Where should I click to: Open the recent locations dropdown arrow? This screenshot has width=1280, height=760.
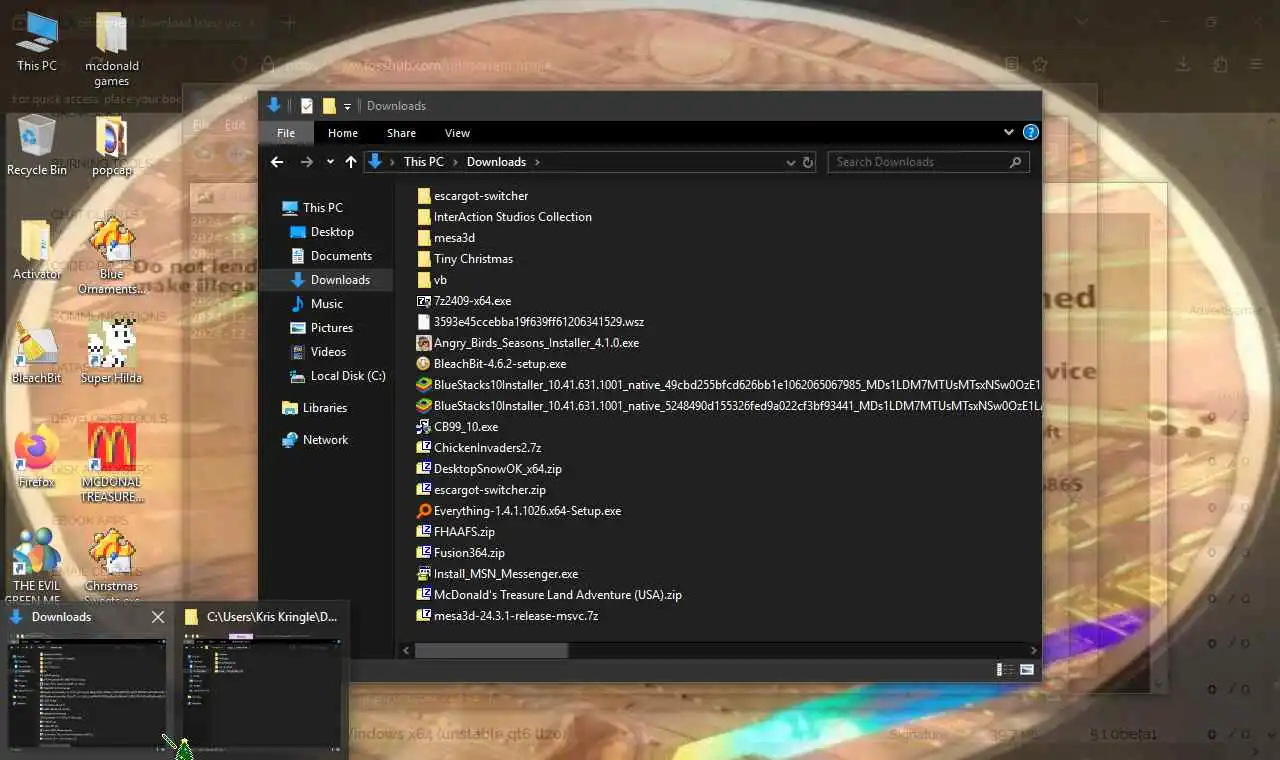click(x=329, y=162)
